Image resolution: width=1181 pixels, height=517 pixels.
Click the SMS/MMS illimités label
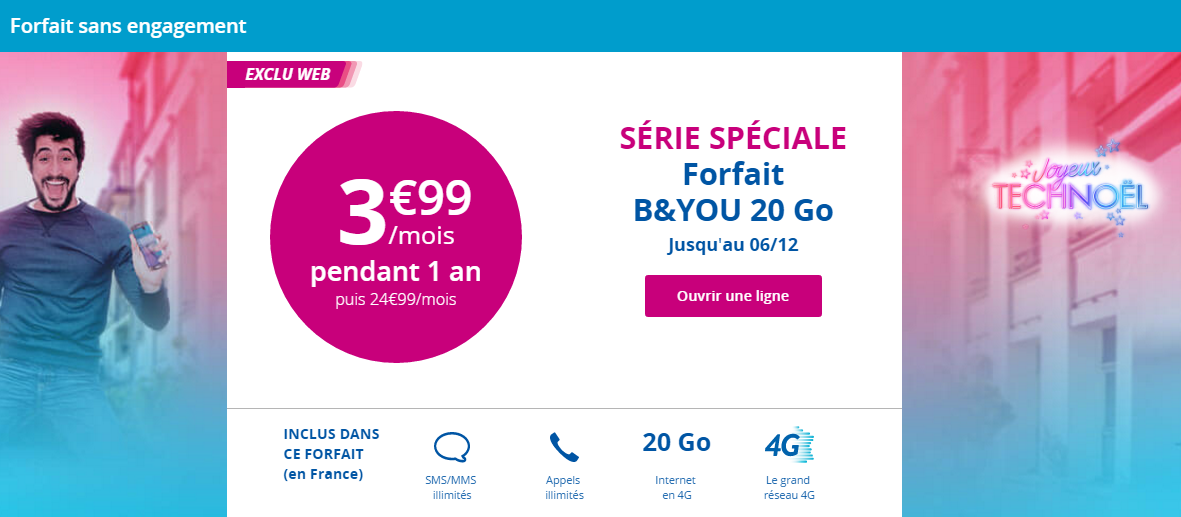[x=451, y=488]
